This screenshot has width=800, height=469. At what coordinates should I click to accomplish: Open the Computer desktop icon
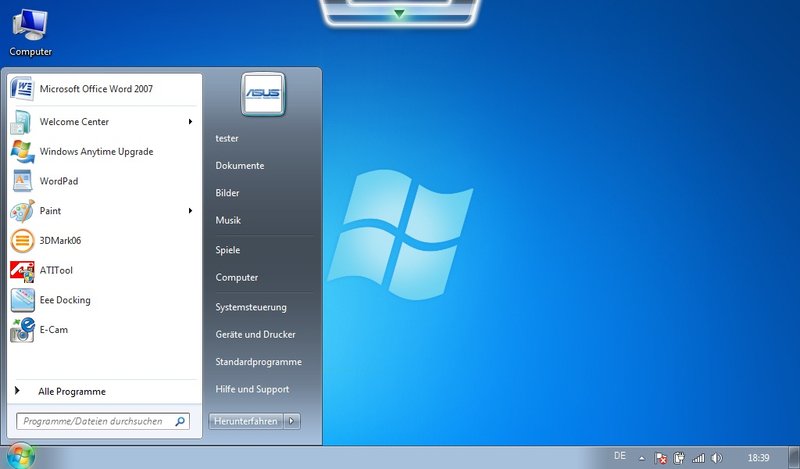click(x=30, y=32)
